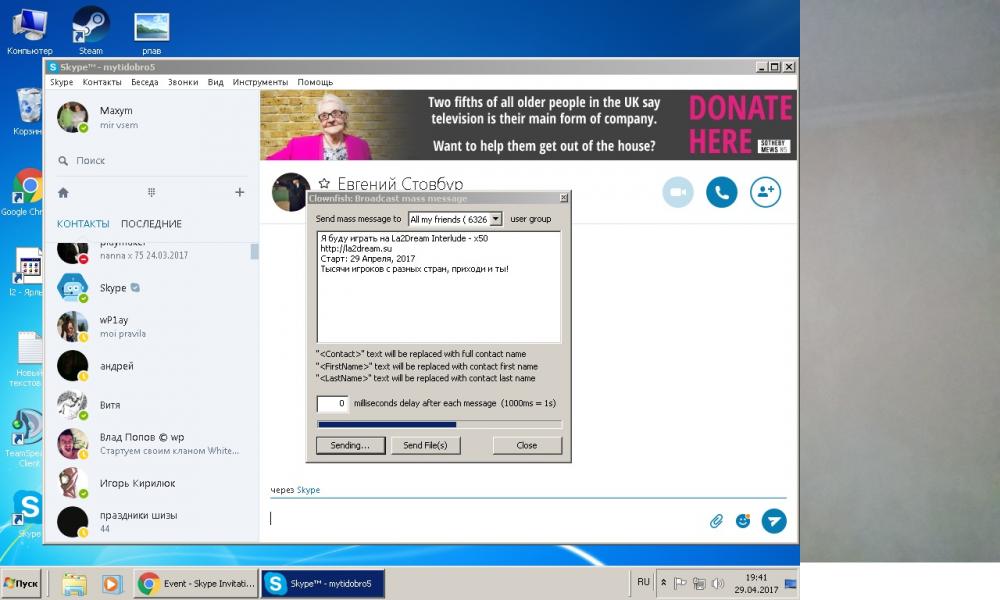Select contact Игорь Кирилюк in list
The image size is (1000, 600).
pyautogui.click(x=137, y=483)
